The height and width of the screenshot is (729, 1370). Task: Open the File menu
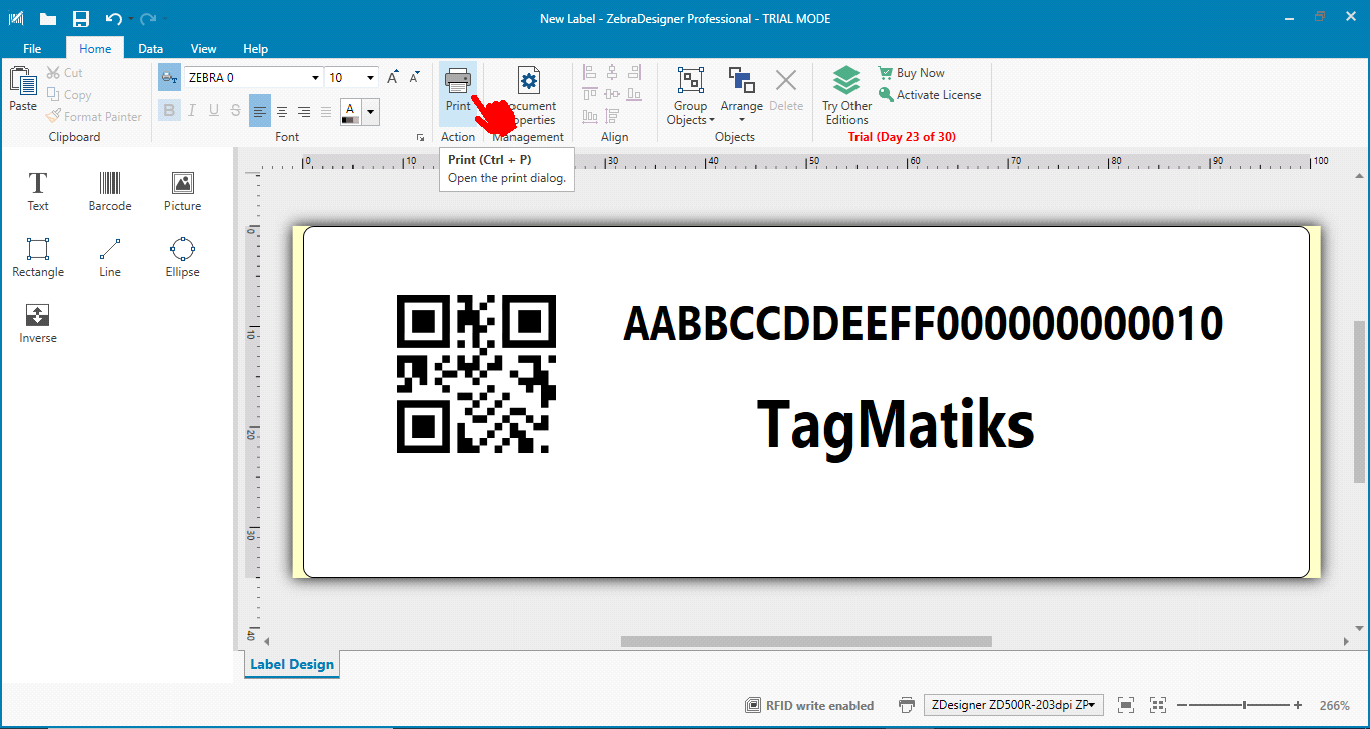[32, 48]
